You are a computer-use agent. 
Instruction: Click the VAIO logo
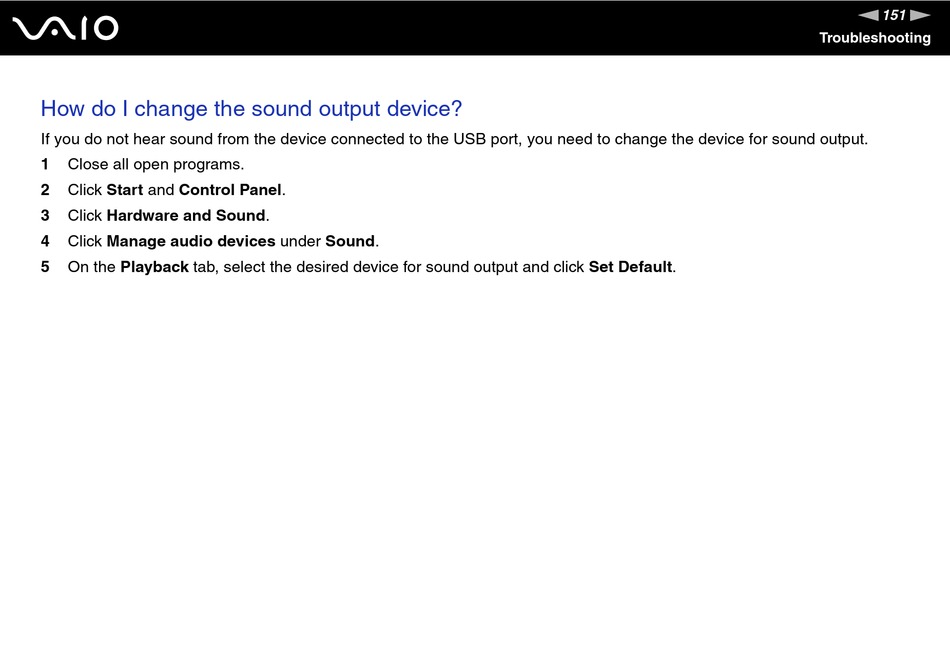65,28
